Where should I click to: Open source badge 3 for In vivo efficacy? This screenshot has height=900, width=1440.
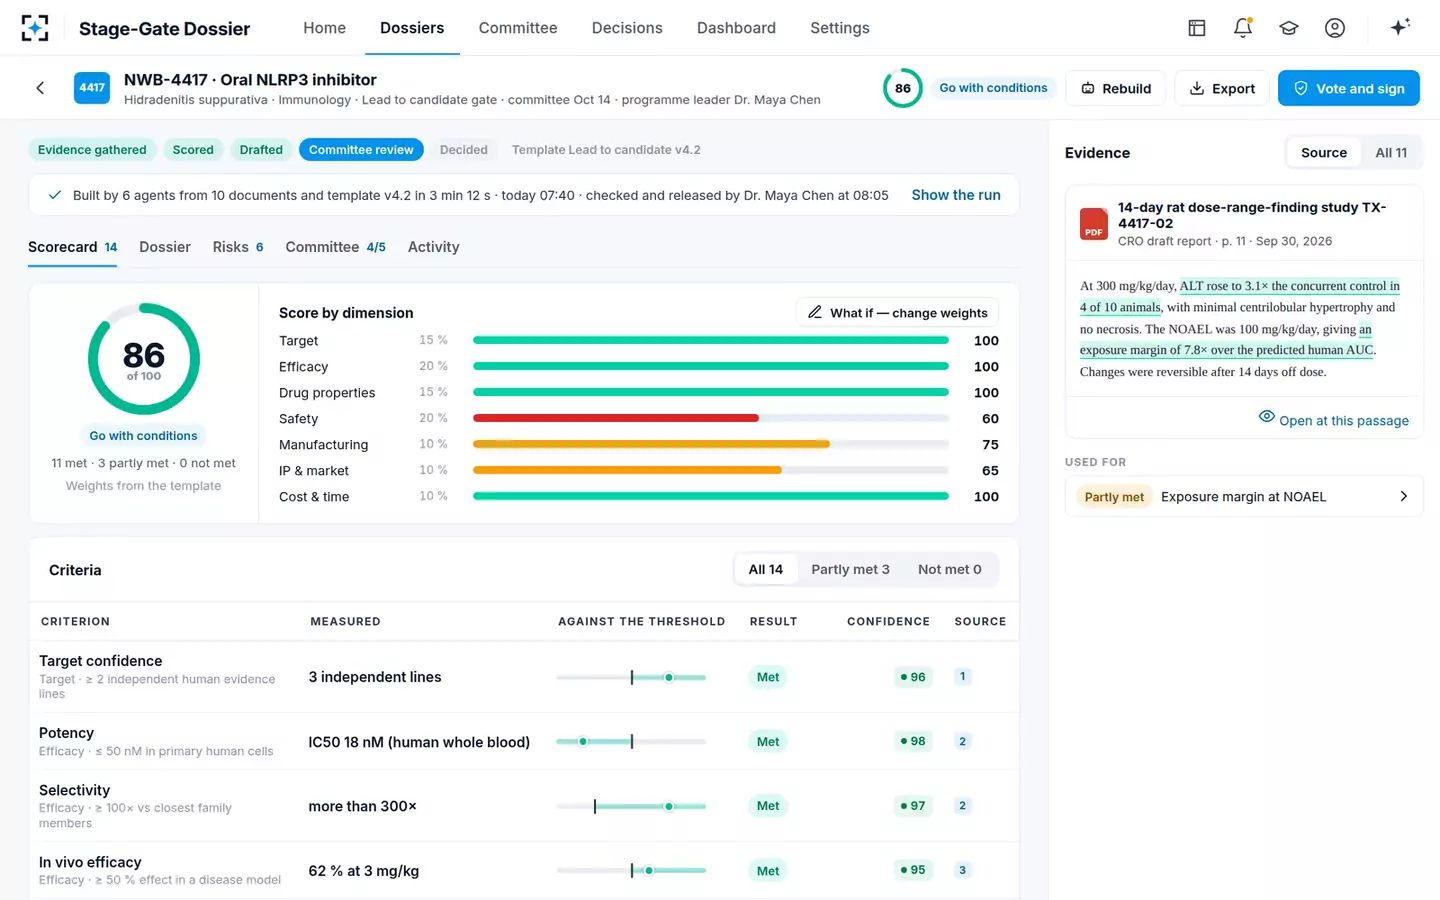pos(963,870)
